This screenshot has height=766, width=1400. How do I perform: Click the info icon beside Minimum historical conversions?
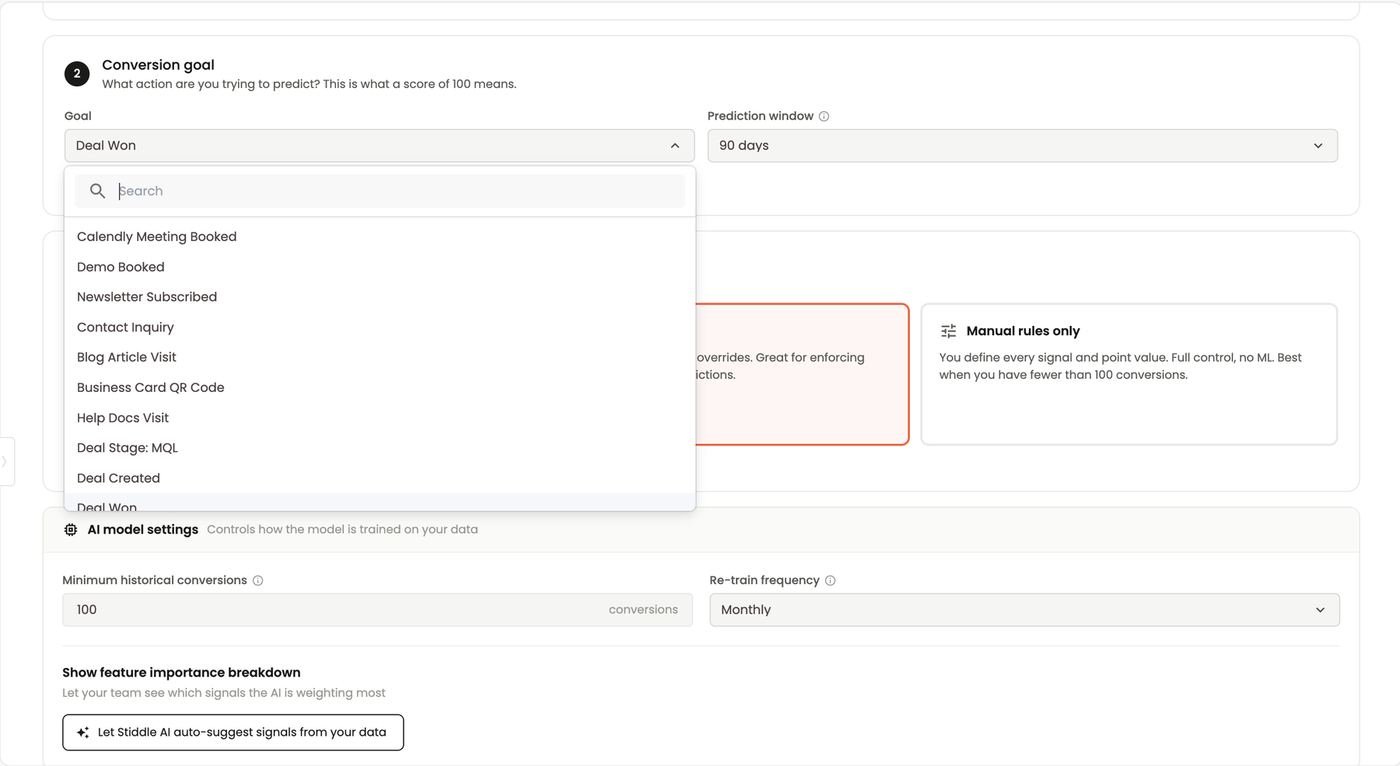(258, 580)
